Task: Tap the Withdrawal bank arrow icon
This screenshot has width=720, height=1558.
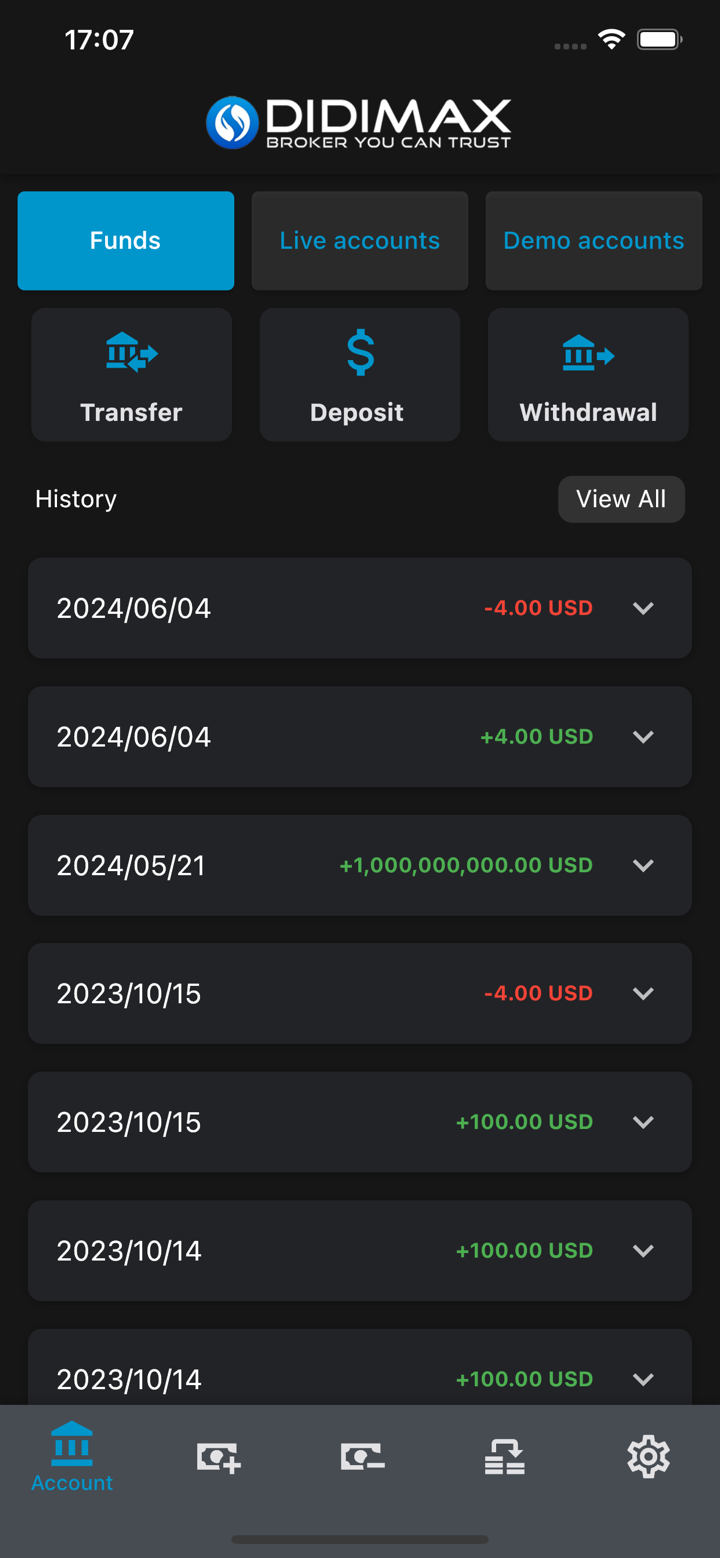Action: (588, 354)
